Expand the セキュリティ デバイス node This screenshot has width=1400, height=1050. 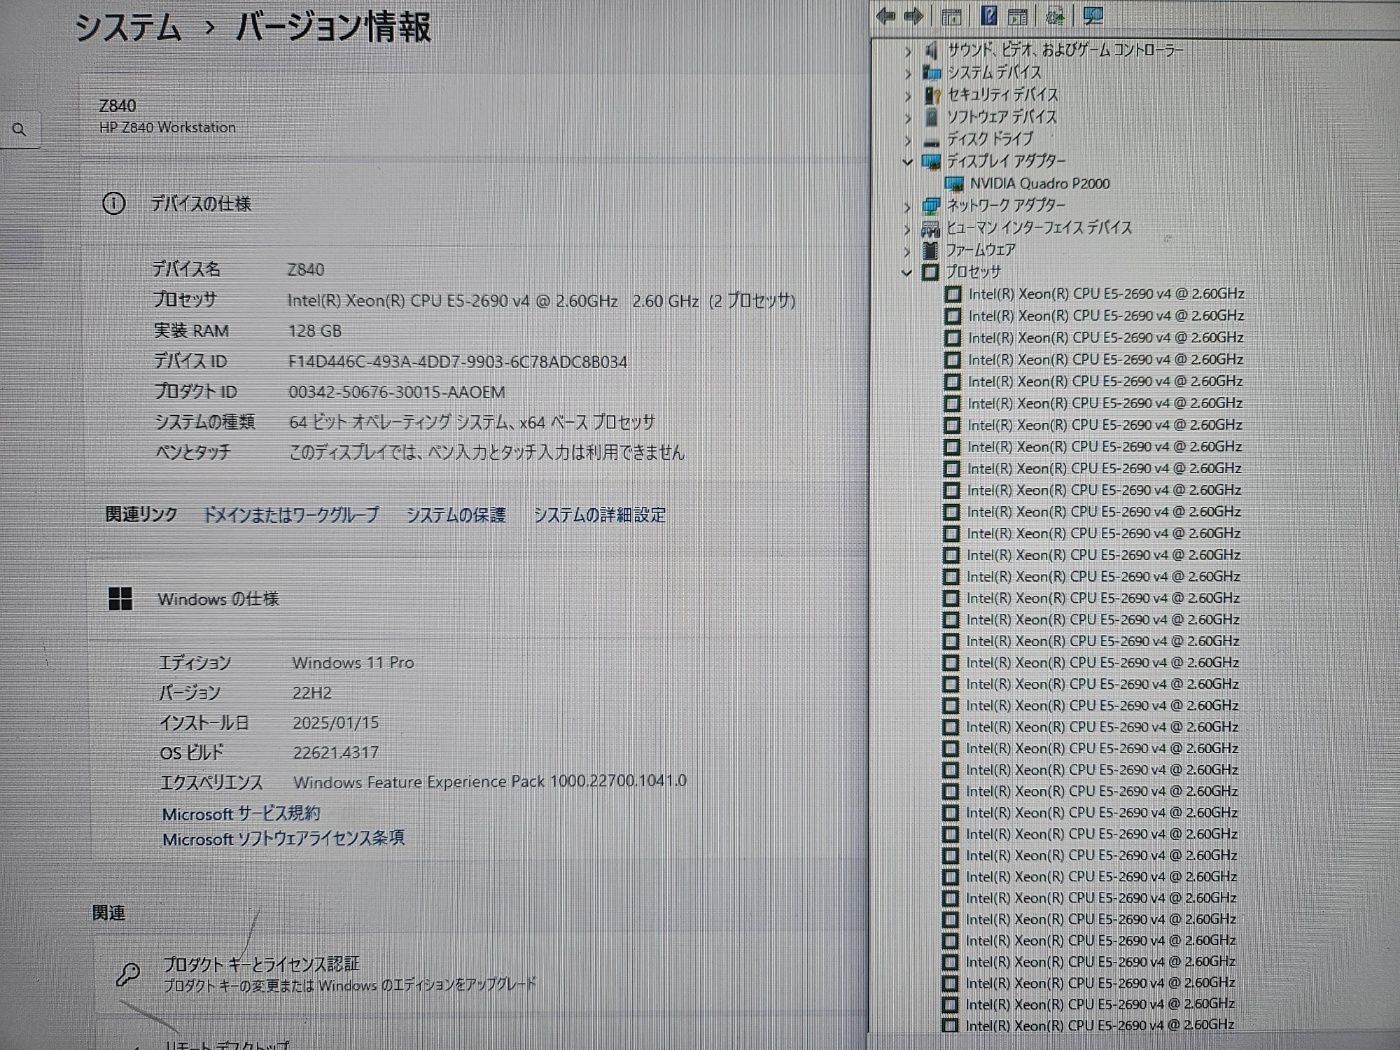907,96
